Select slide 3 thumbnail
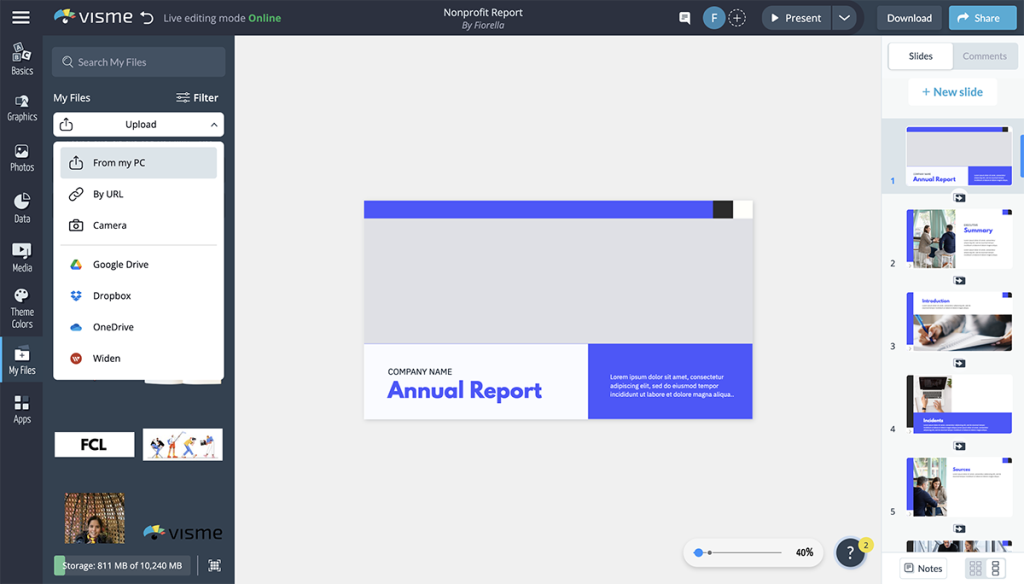Screen dimensions: 1024x584 [957, 320]
